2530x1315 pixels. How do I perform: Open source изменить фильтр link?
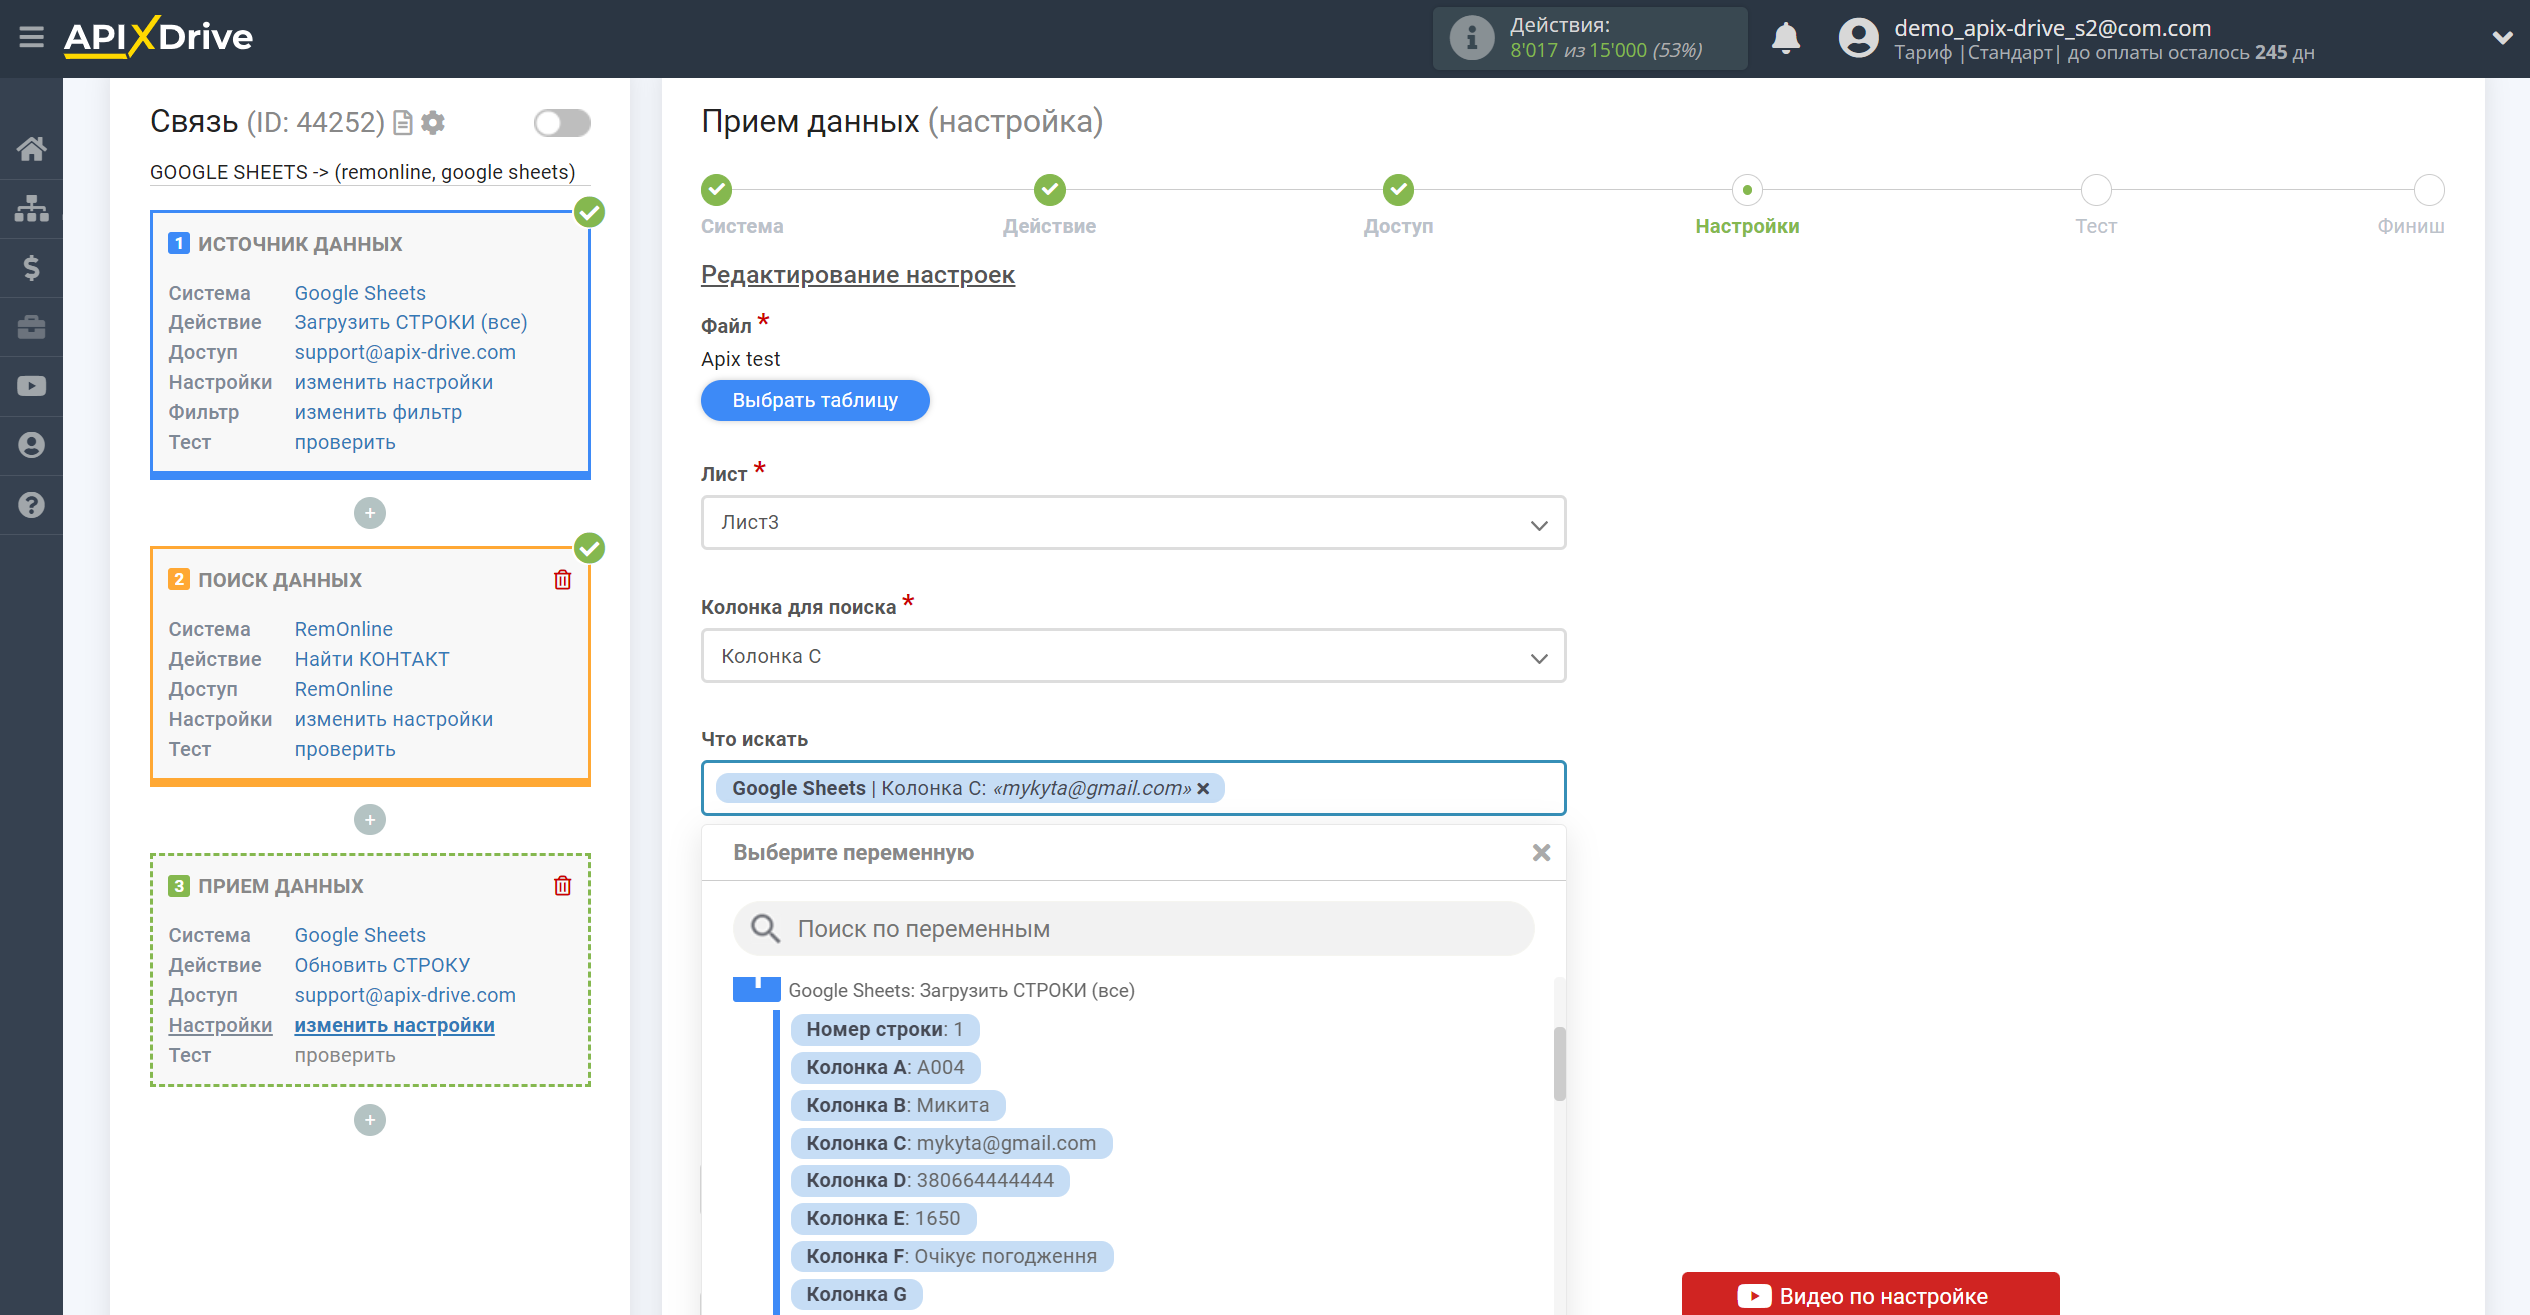[378, 413]
